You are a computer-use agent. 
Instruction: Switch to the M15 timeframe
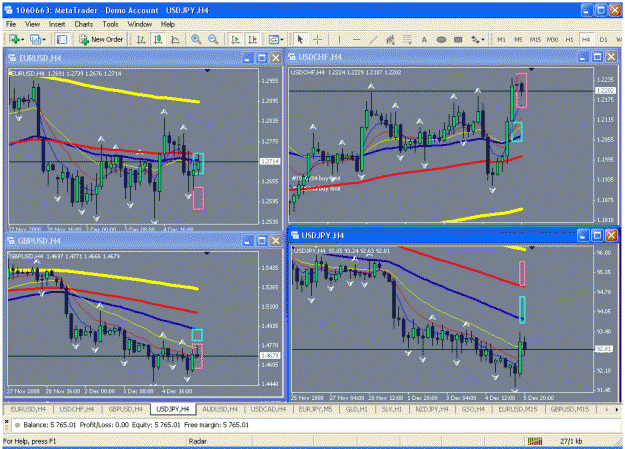click(x=535, y=39)
